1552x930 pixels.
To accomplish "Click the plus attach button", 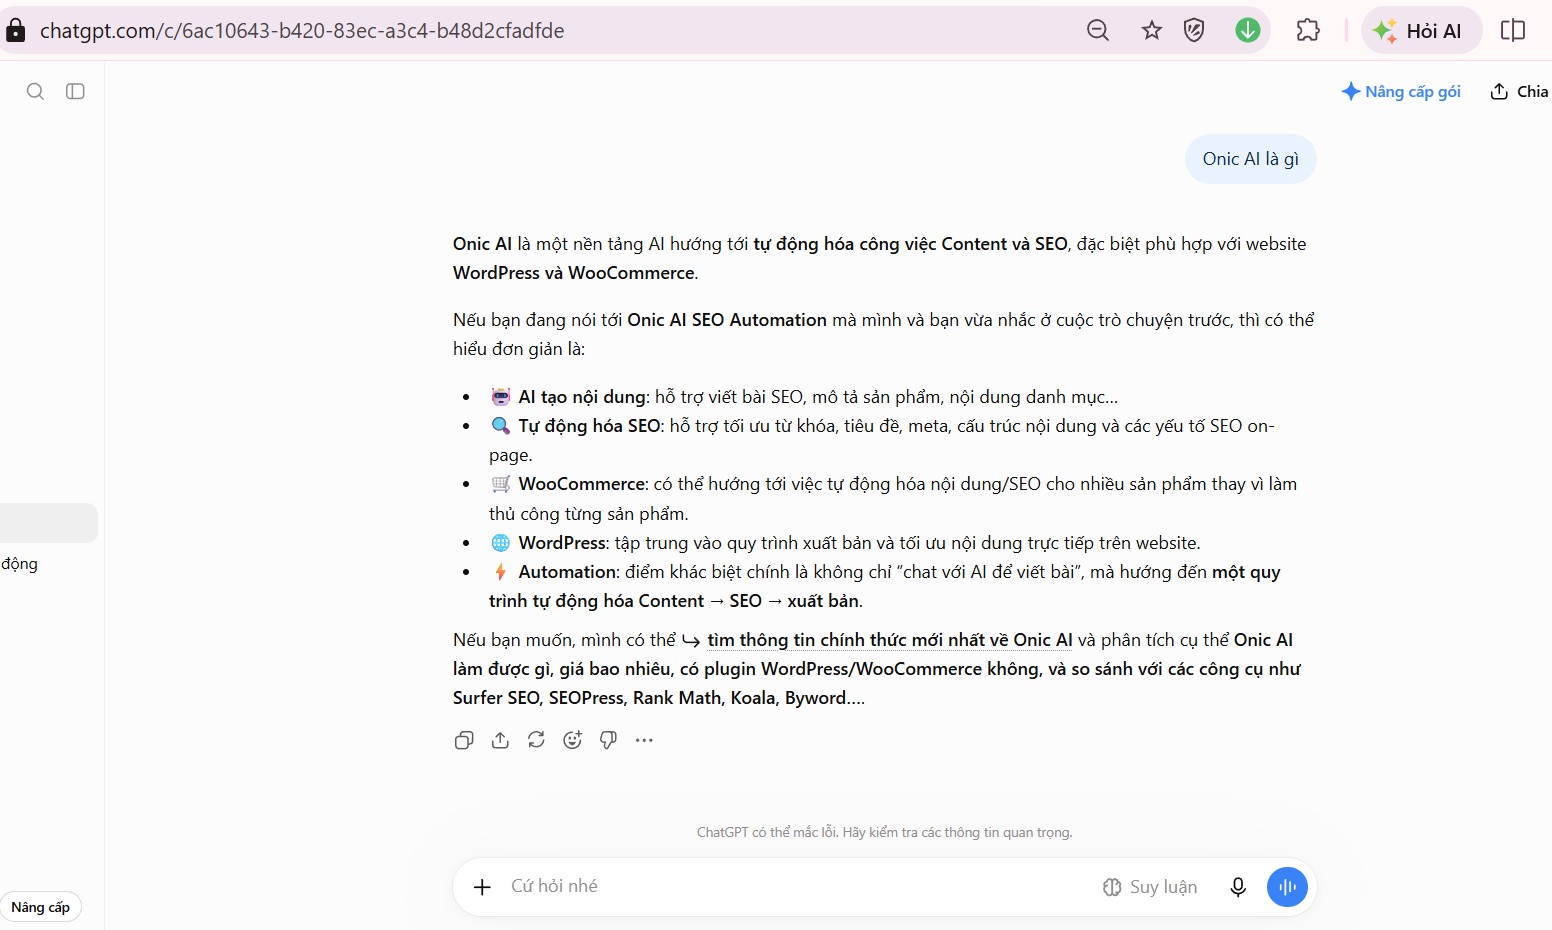I will (482, 887).
